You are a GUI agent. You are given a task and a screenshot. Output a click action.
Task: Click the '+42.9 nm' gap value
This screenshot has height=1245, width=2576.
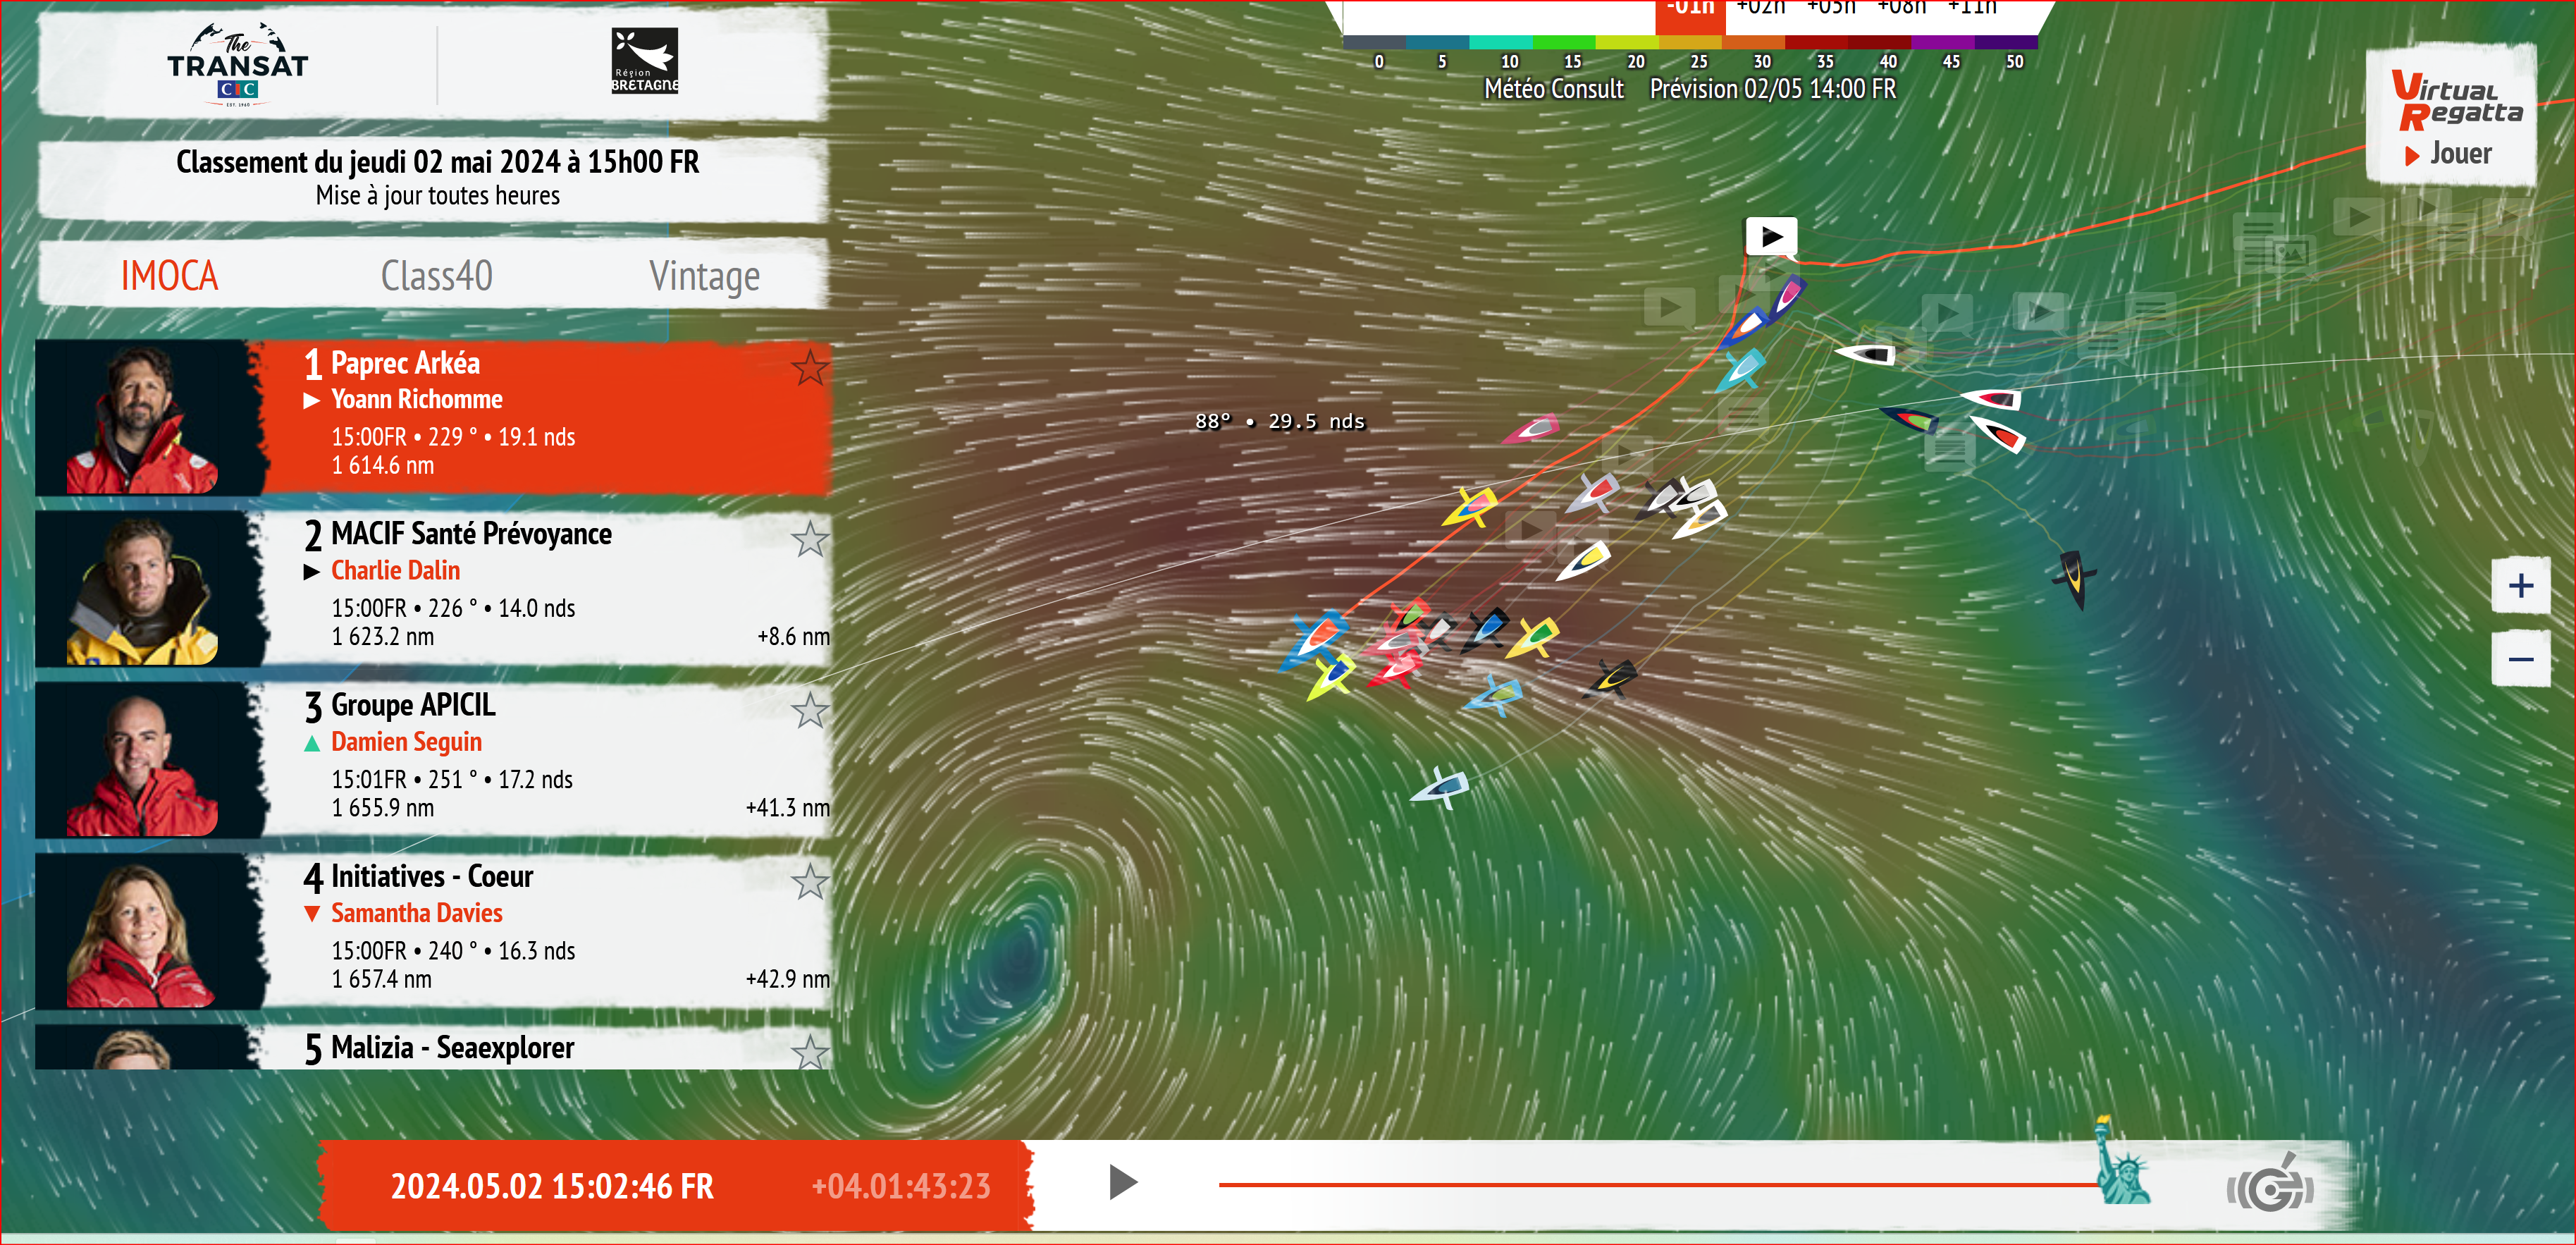788,979
